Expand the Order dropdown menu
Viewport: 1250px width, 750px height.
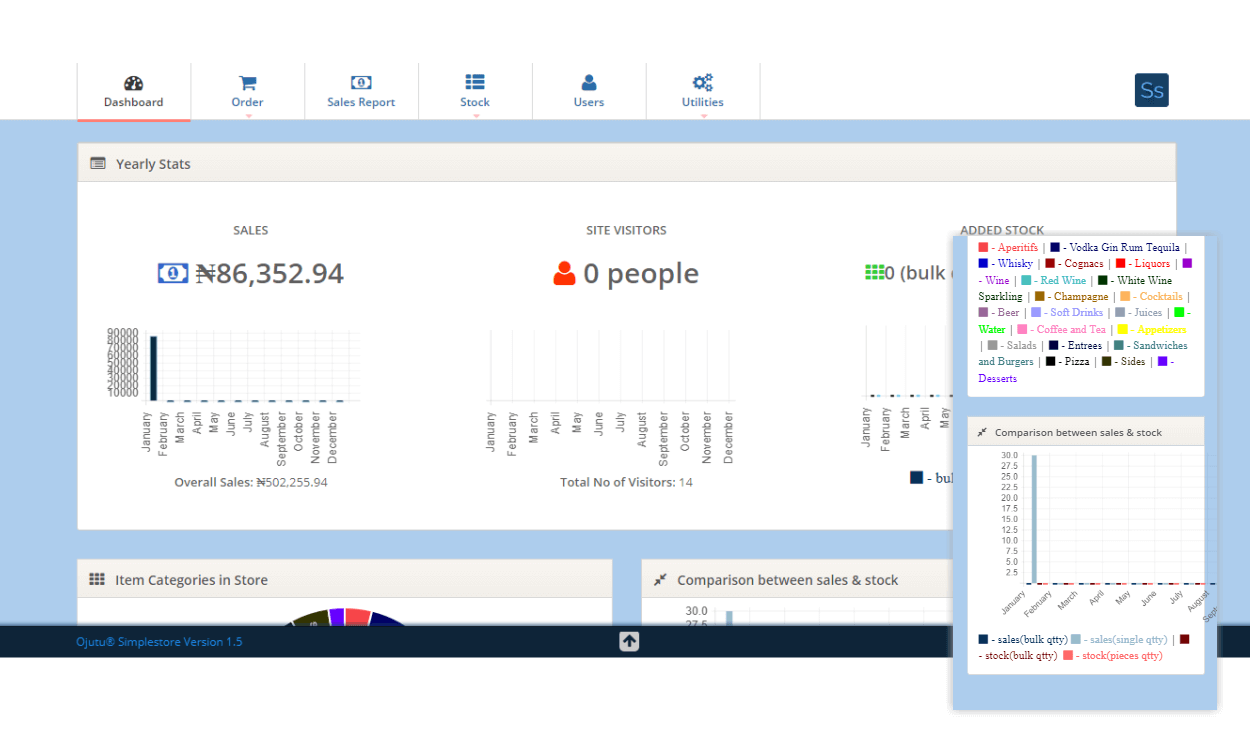coord(248,116)
